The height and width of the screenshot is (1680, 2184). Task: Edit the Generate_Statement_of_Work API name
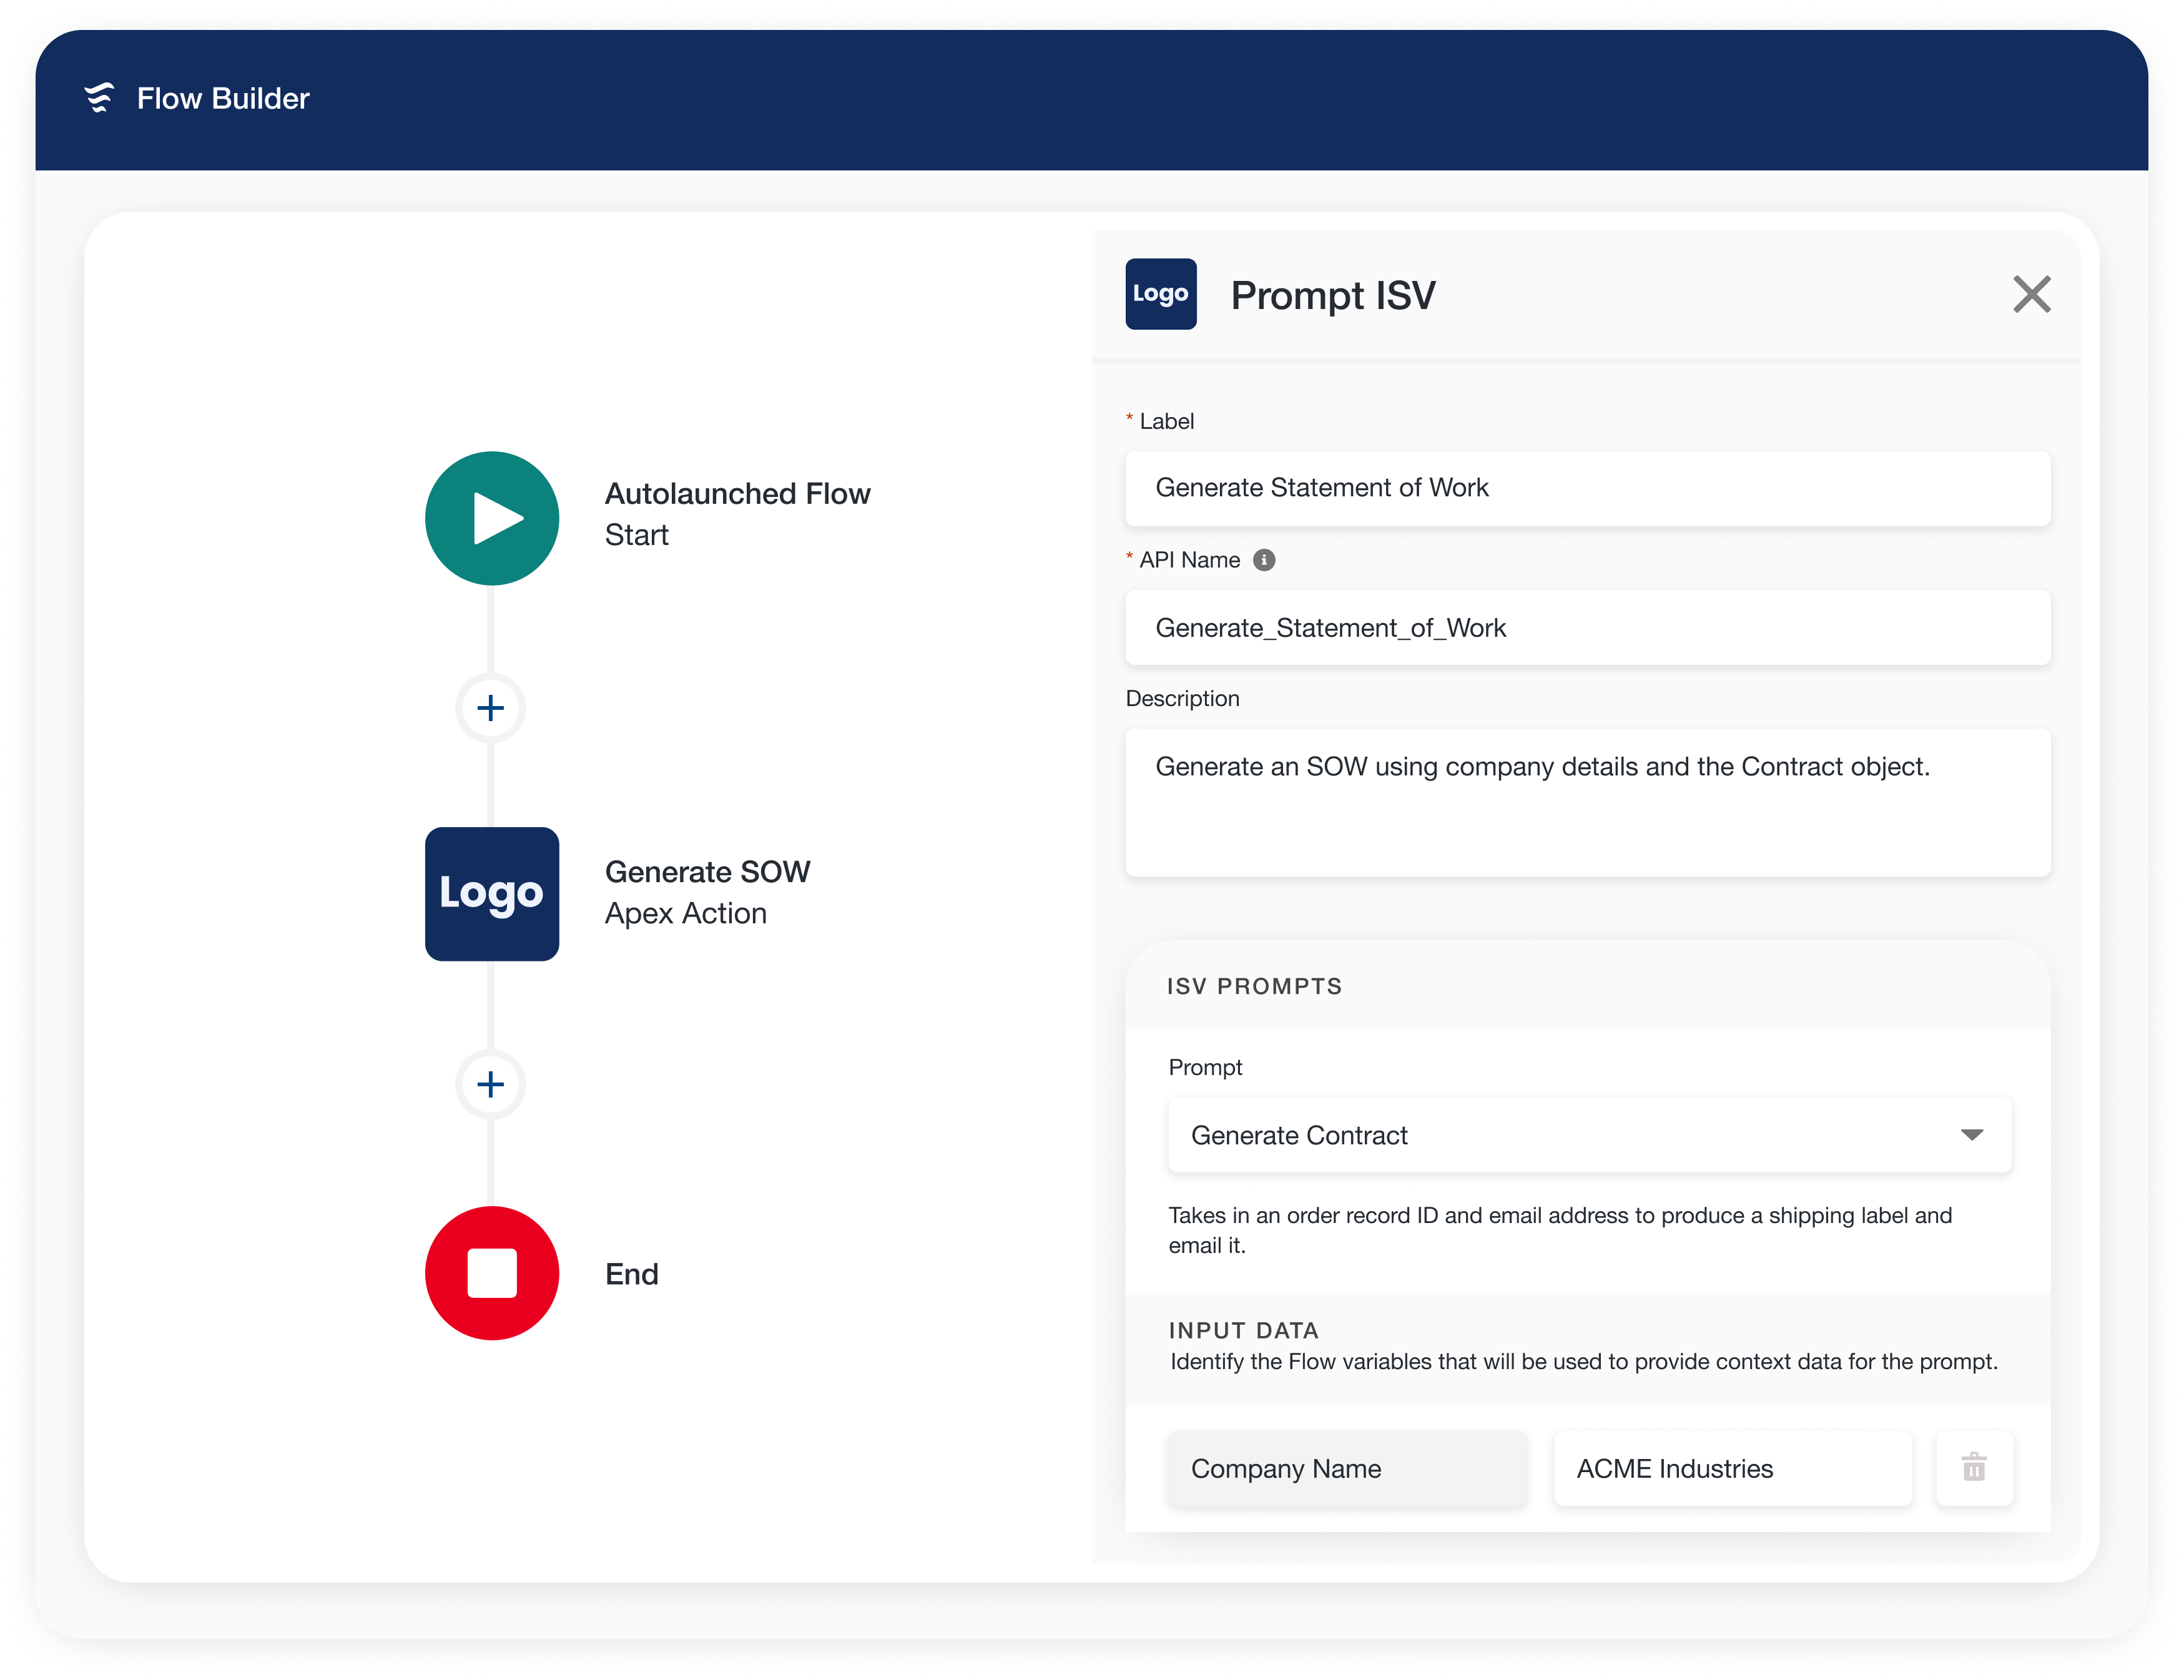(x=1588, y=628)
